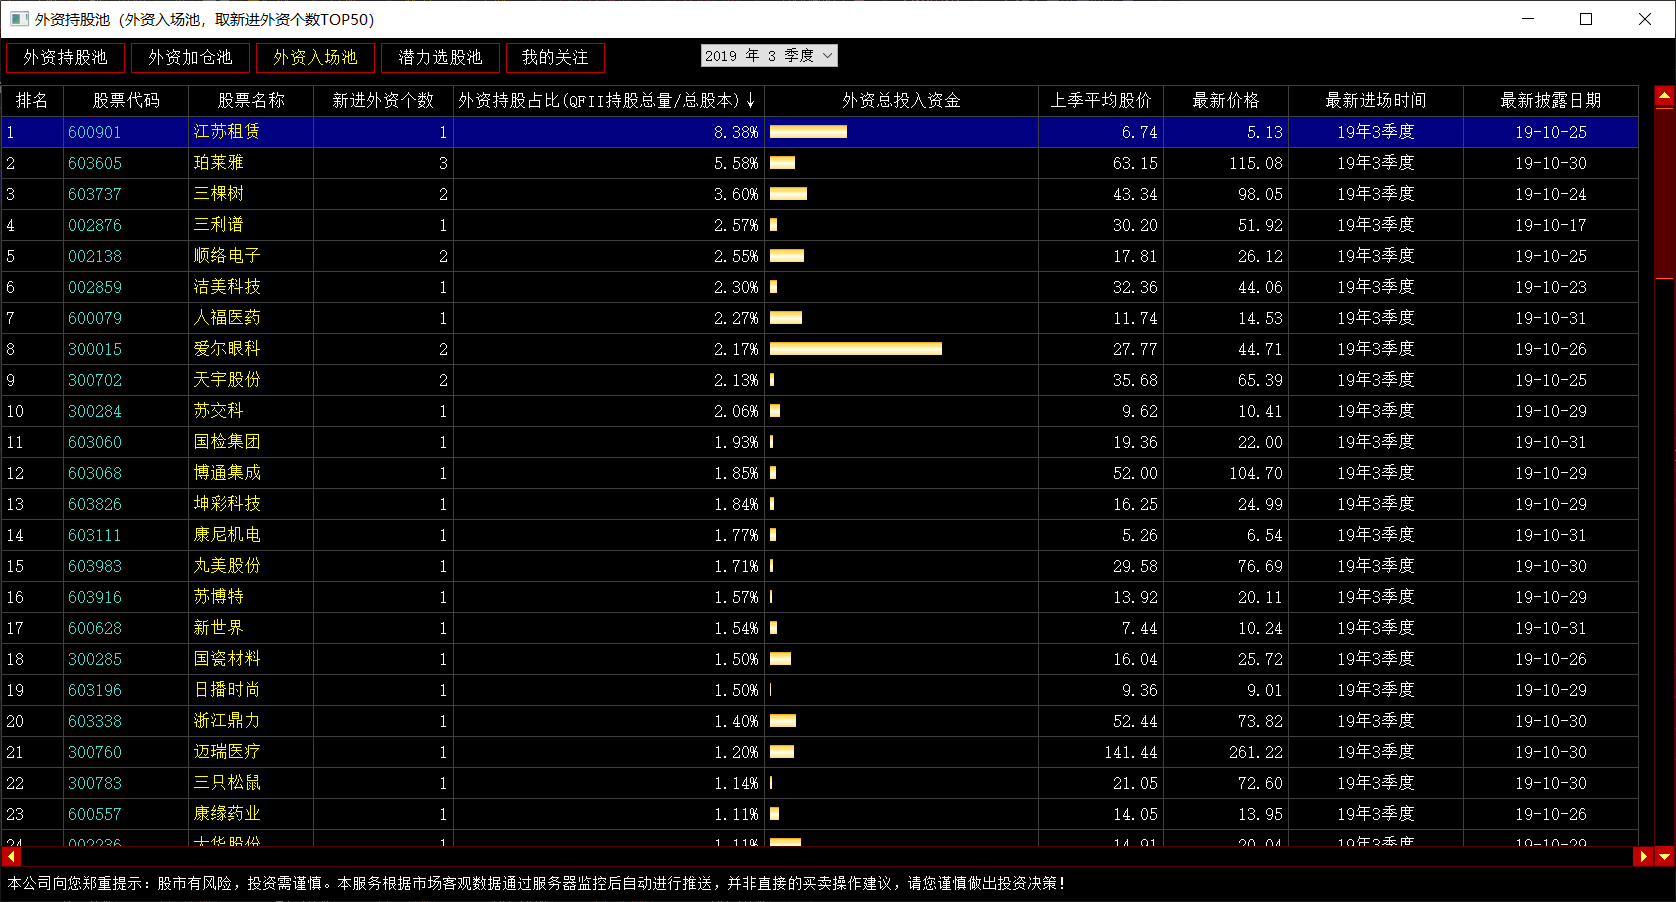The height and width of the screenshot is (902, 1676).
Task: Sort by 新进外资个数 column header
Action: pos(383,101)
